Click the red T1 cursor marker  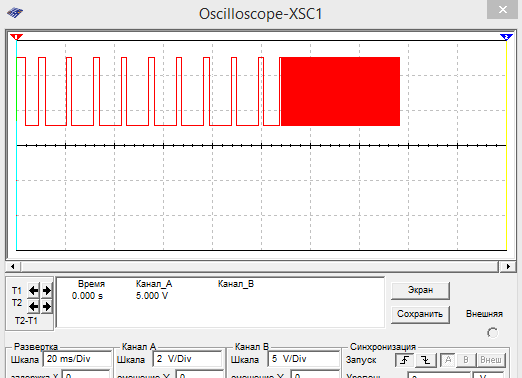pos(16,37)
